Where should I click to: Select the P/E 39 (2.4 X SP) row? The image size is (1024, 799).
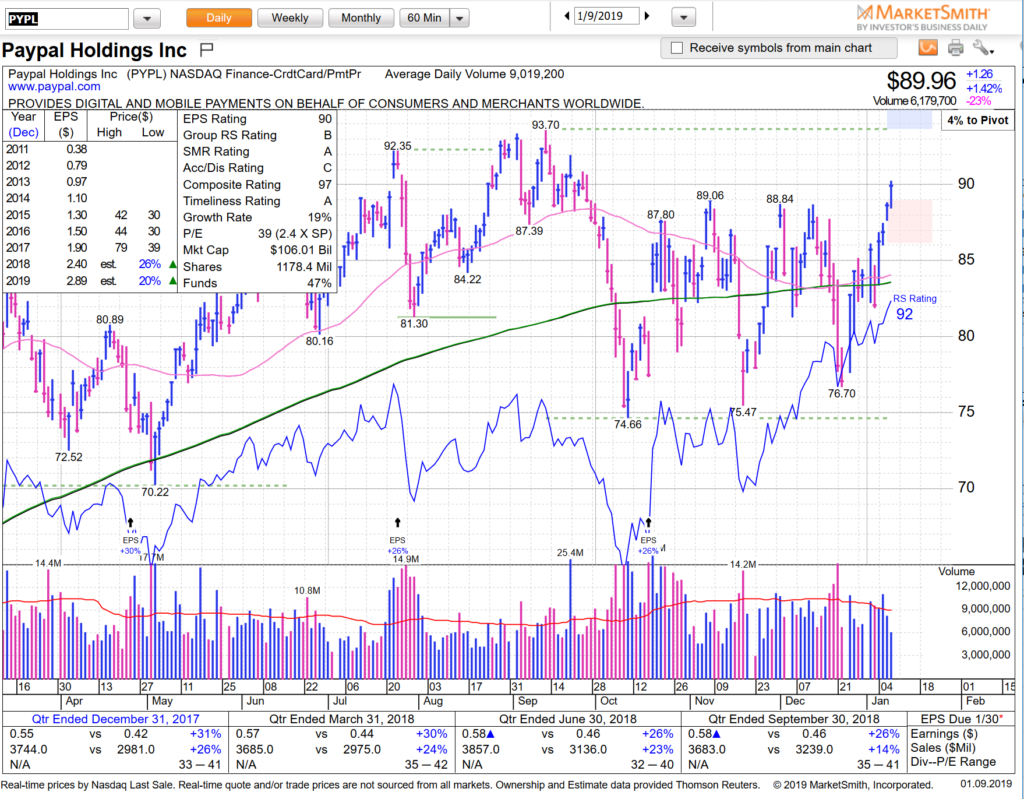coord(257,234)
